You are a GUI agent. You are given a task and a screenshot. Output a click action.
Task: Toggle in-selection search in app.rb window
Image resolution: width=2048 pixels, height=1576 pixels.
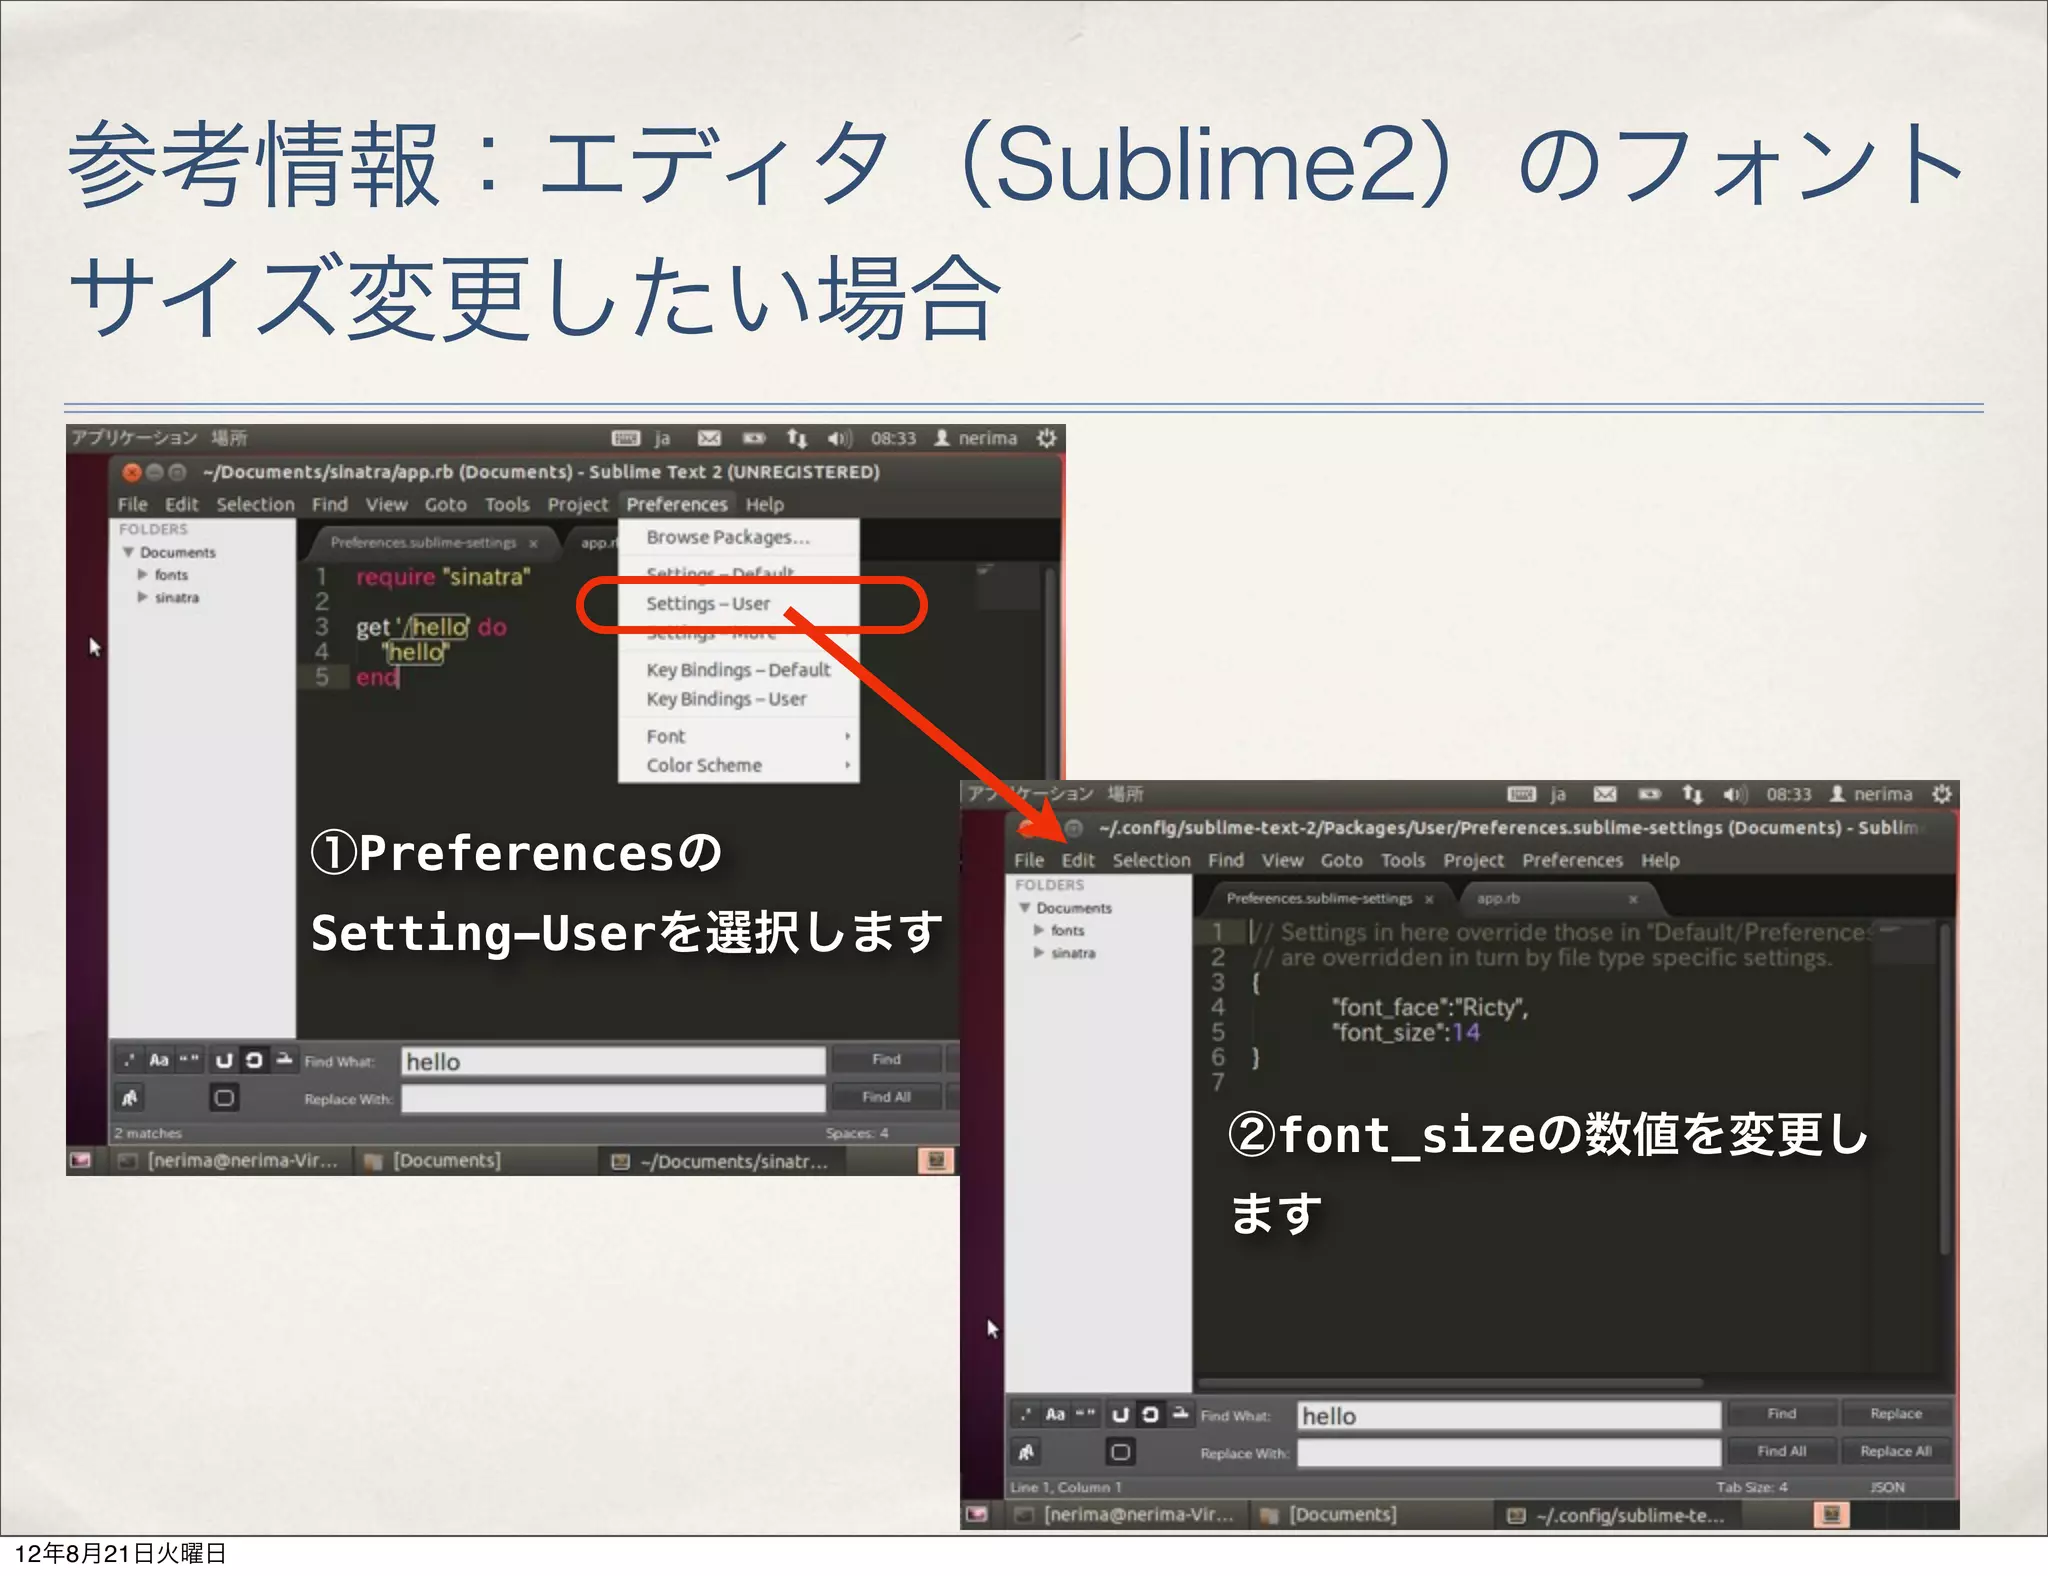284,1060
